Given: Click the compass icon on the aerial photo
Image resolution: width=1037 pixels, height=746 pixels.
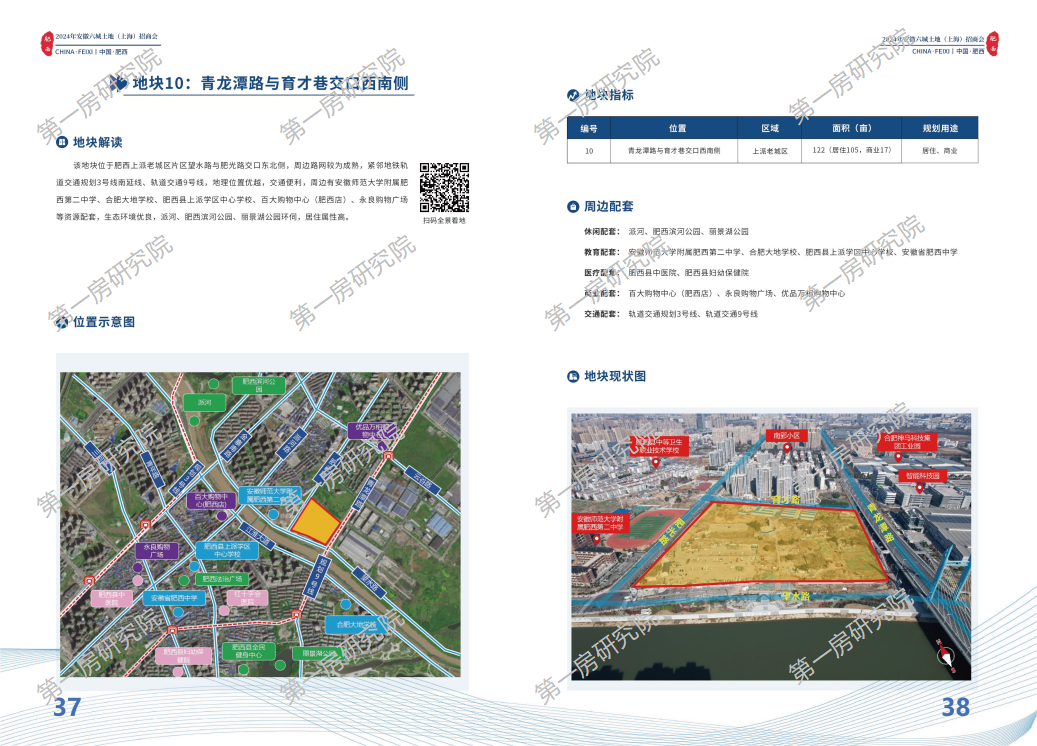Looking at the screenshot, I should click(946, 655).
